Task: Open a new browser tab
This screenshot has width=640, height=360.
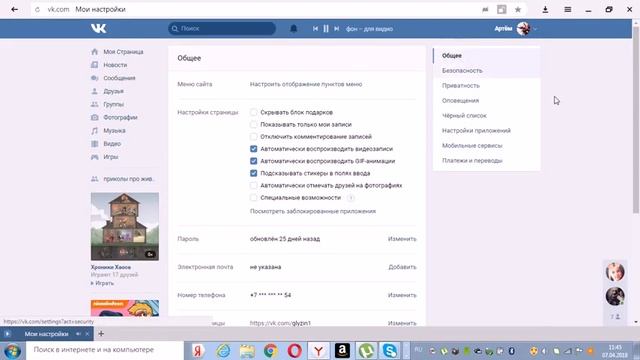Action: pyautogui.click(x=101, y=334)
